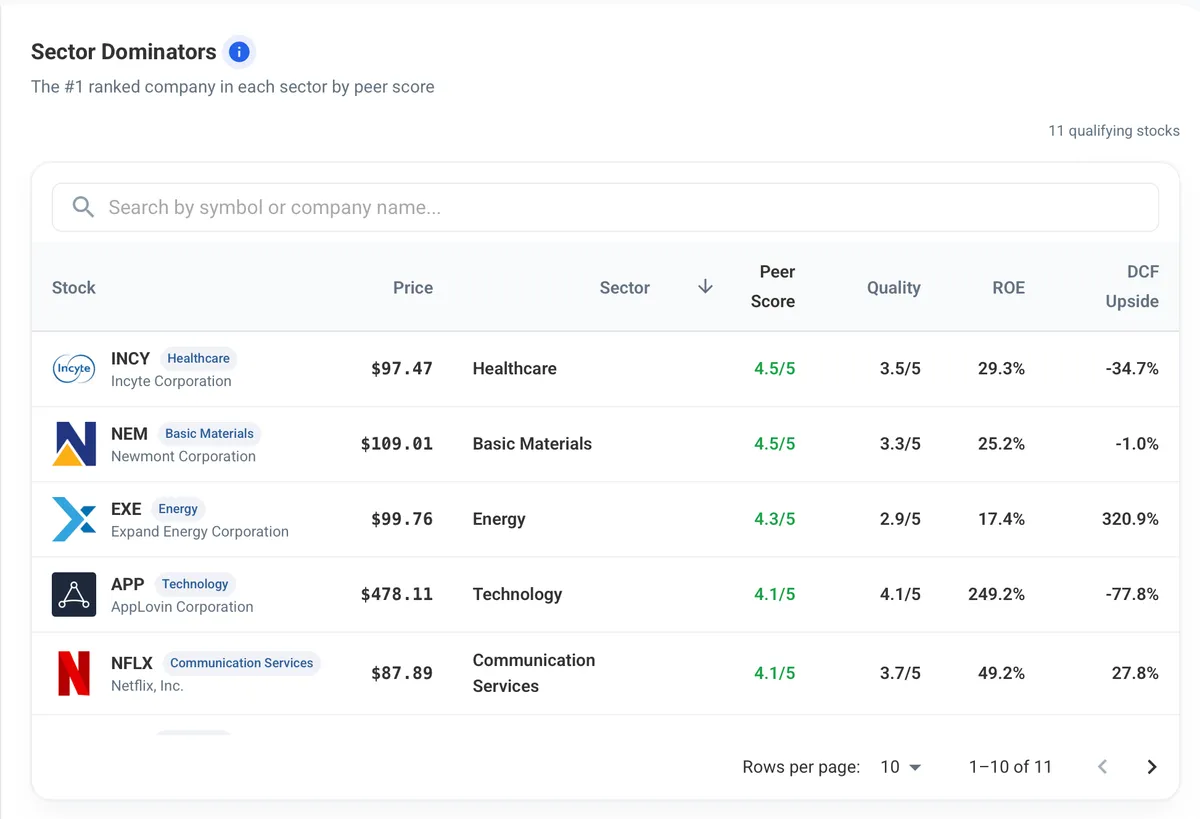1200x819 pixels.
Task: Click the previous page arrow
Action: click(1103, 767)
